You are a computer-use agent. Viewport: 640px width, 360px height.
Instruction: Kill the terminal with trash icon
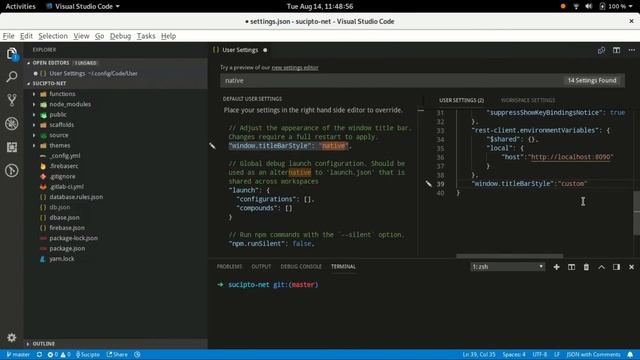(x=586, y=267)
